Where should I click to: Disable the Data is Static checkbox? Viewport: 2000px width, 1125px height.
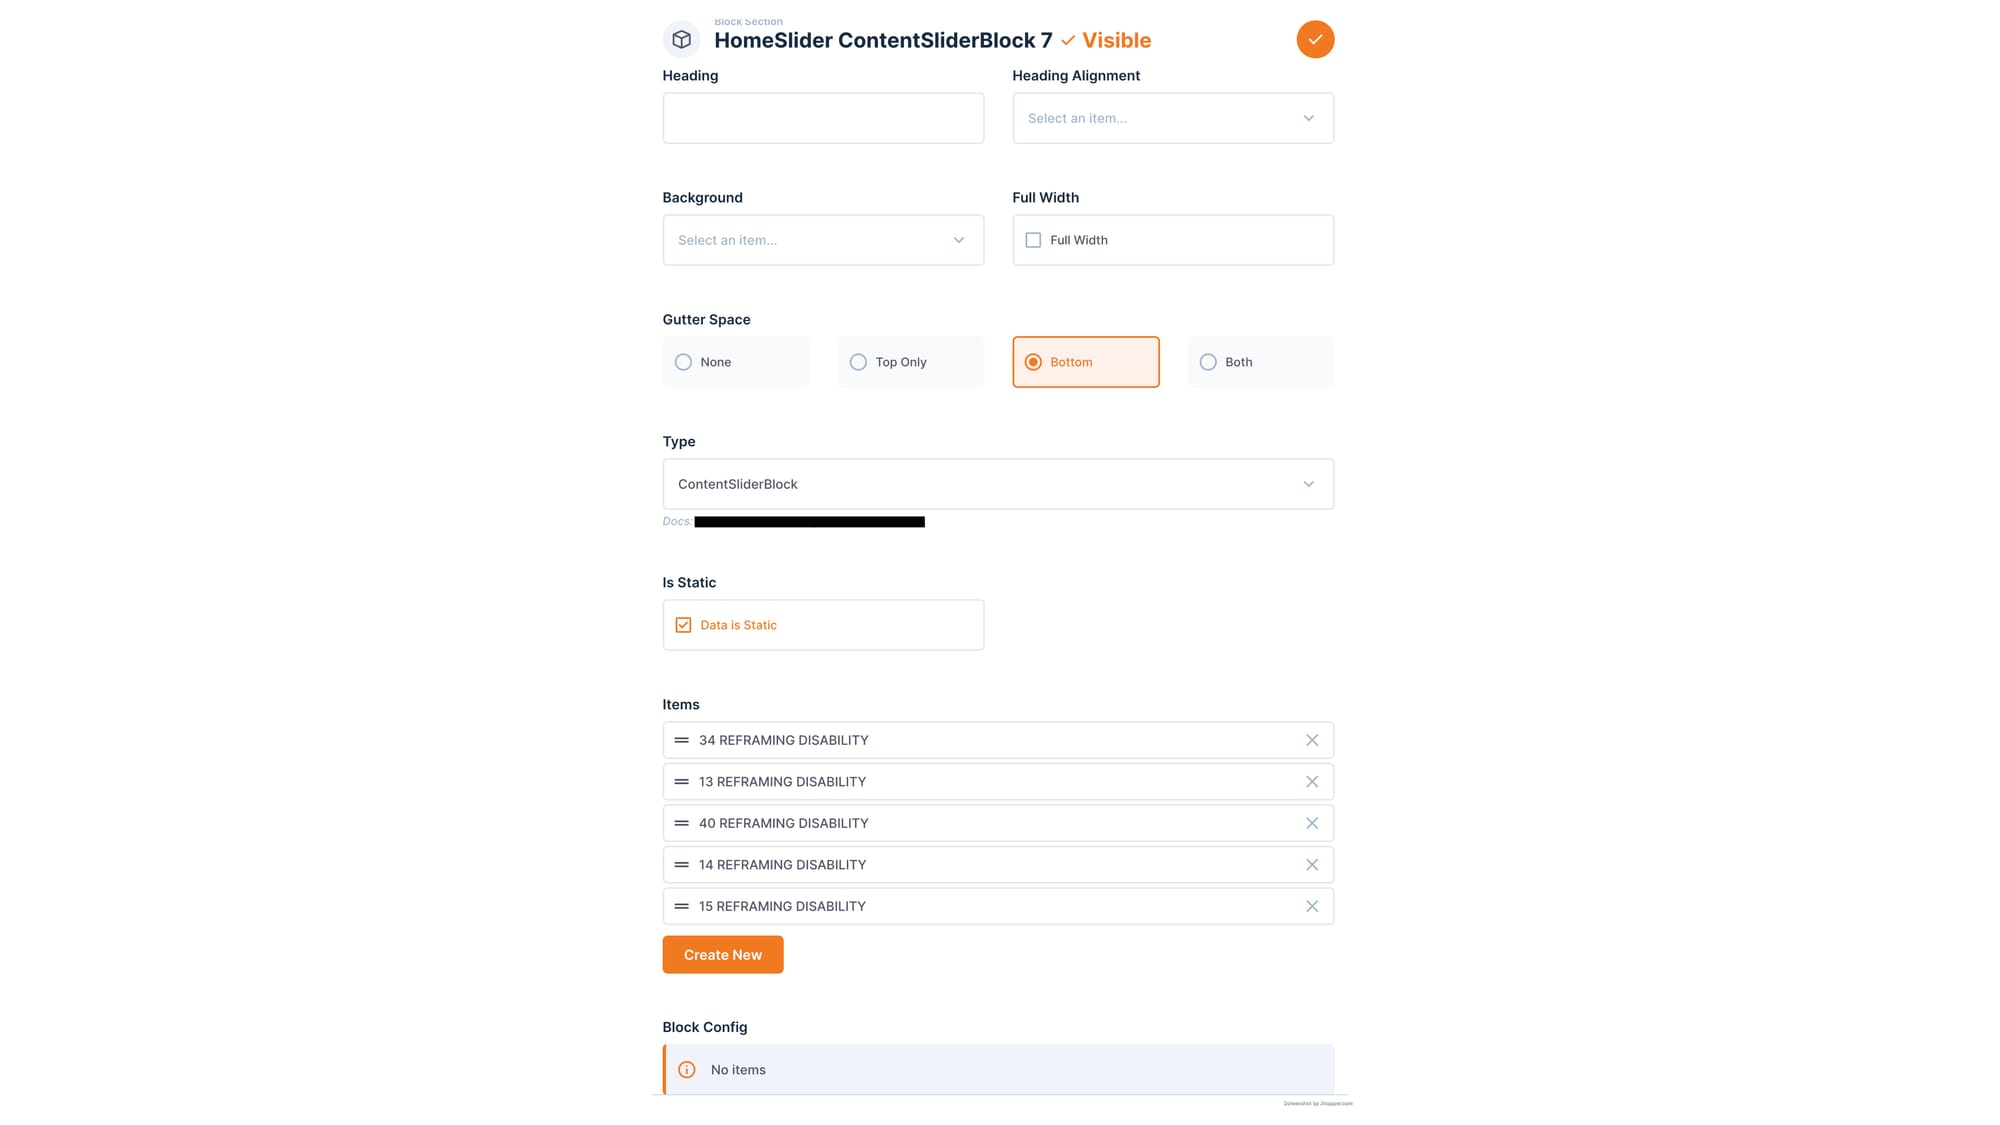(x=683, y=624)
